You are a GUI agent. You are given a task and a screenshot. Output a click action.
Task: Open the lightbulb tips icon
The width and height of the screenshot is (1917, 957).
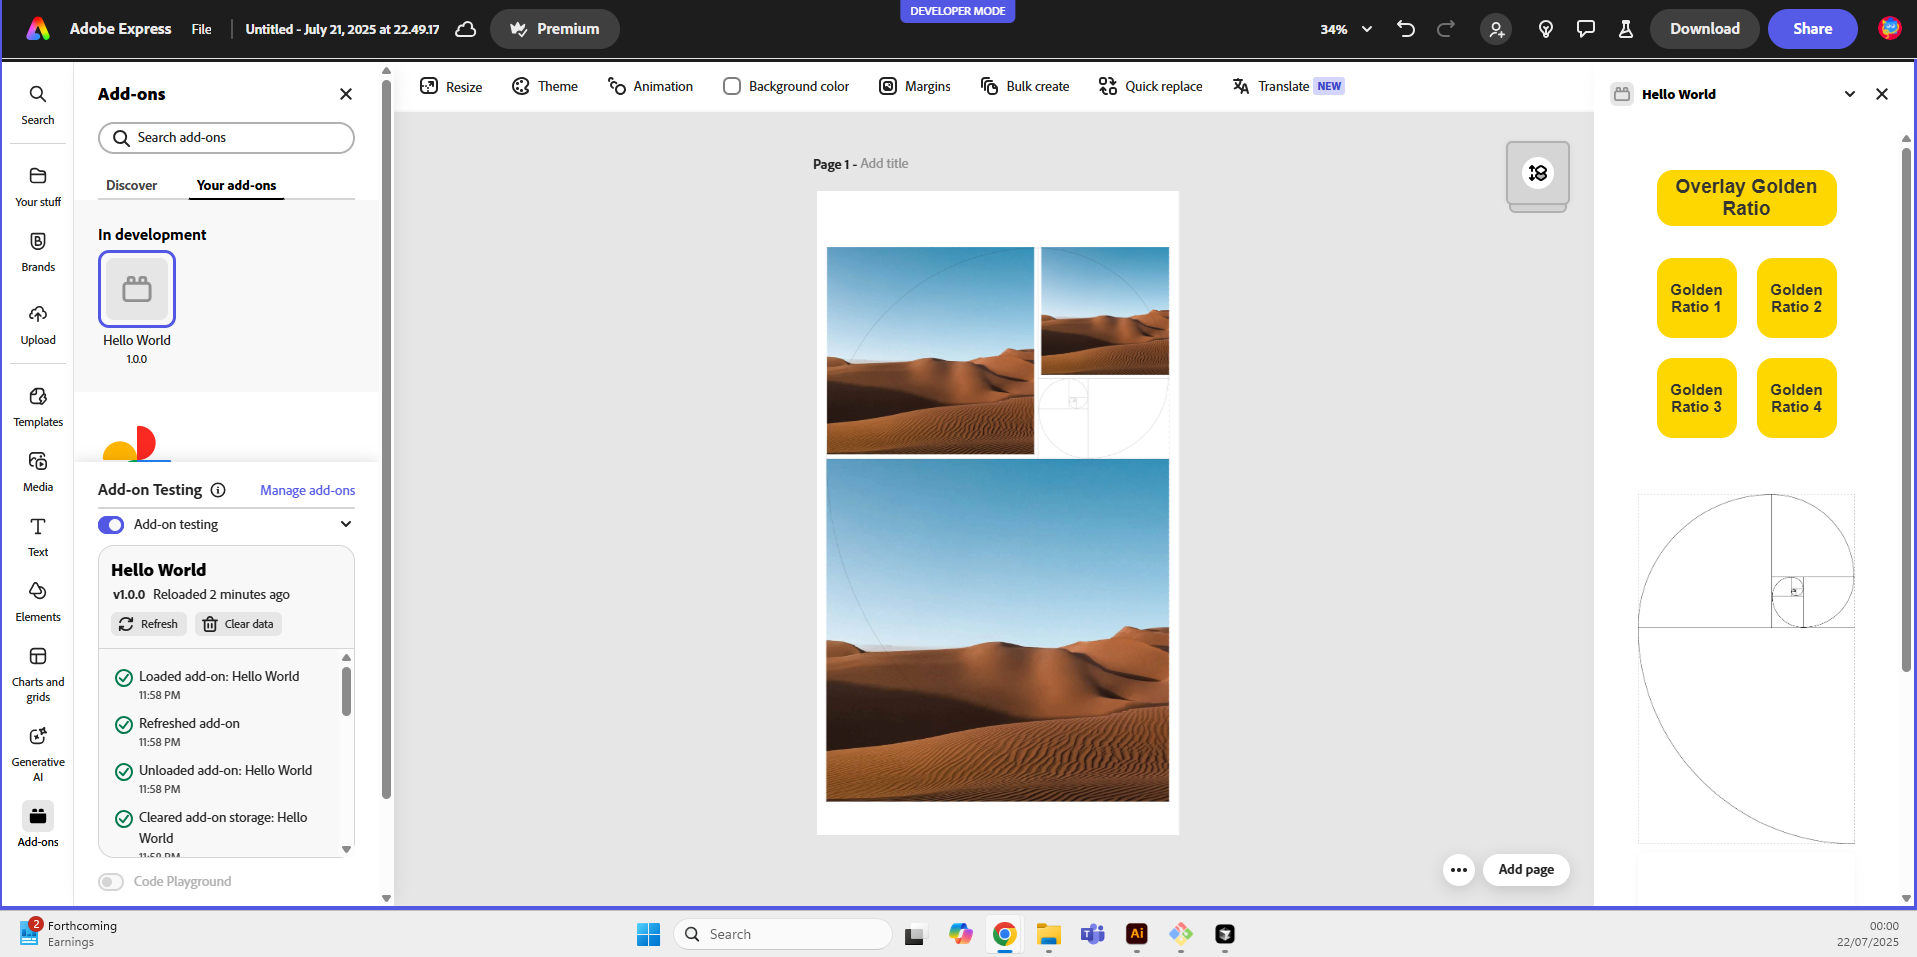pyautogui.click(x=1546, y=29)
